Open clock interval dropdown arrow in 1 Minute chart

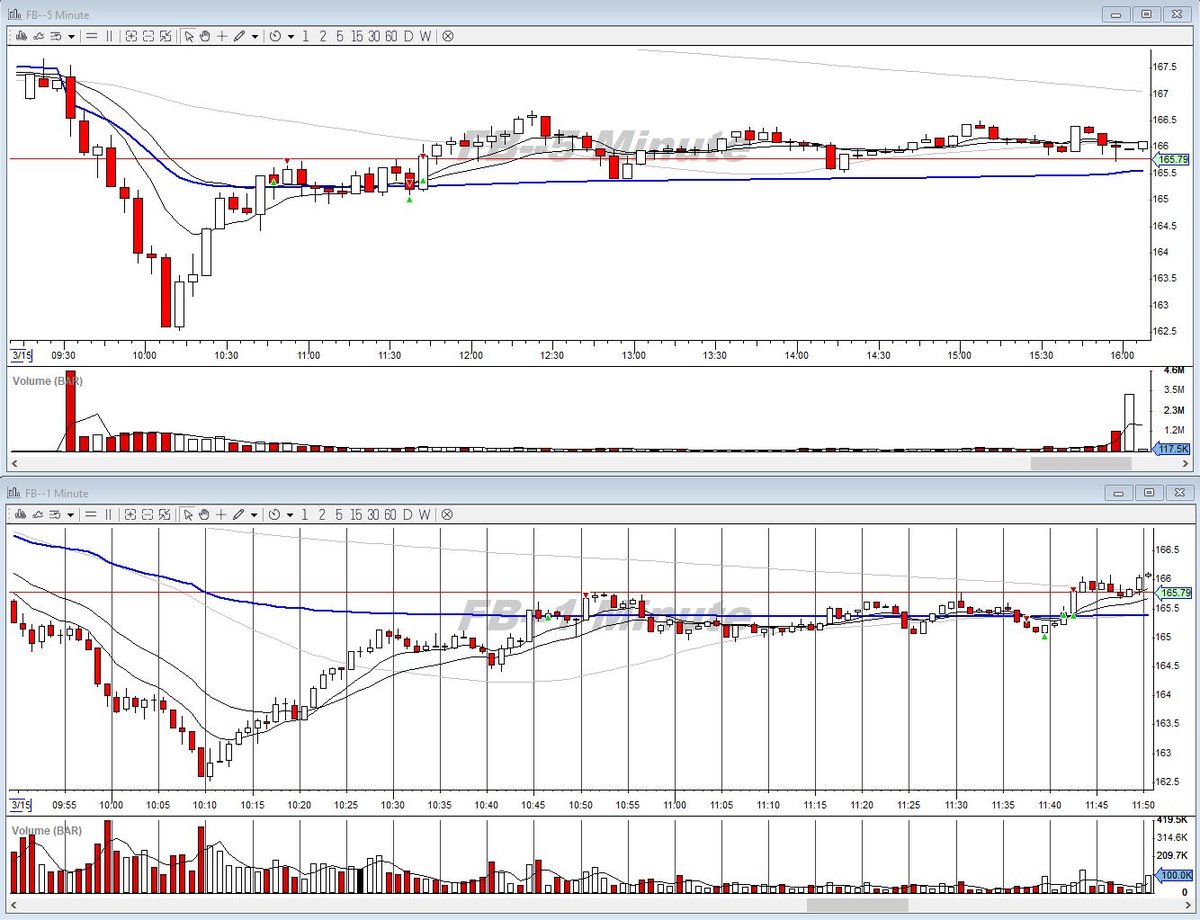pos(291,514)
